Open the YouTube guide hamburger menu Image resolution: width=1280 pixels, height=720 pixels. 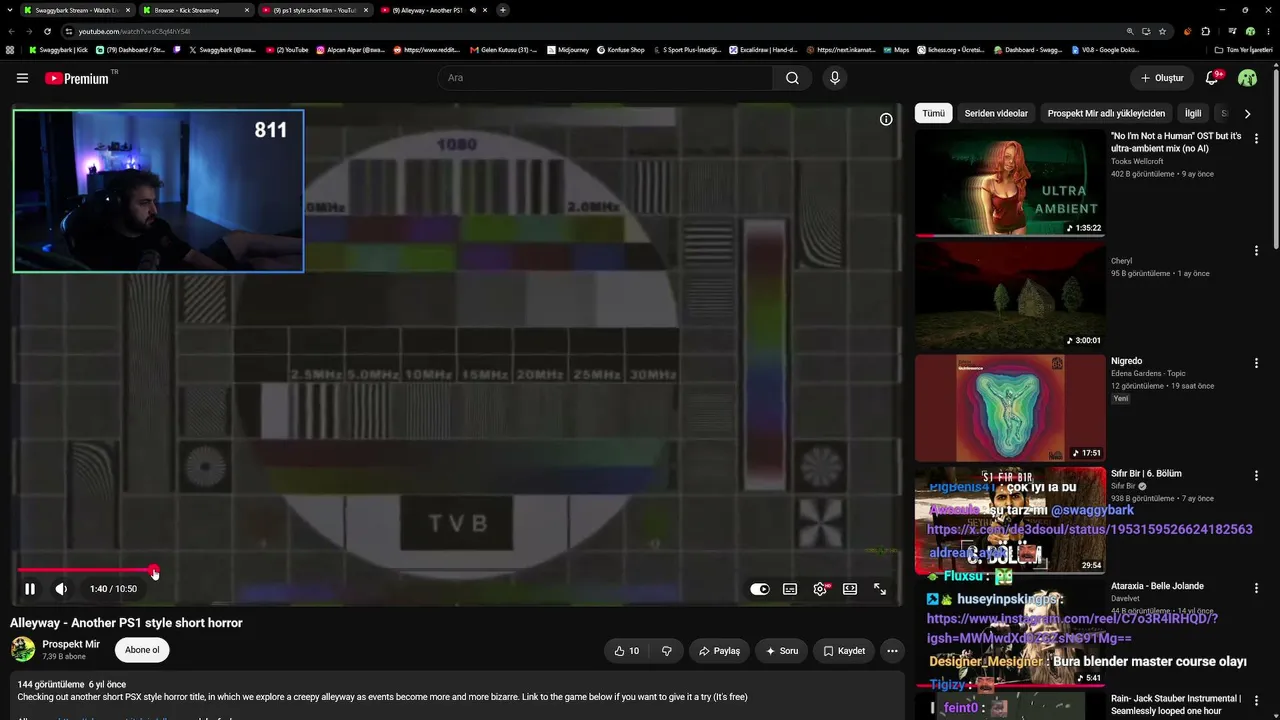point(22,78)
